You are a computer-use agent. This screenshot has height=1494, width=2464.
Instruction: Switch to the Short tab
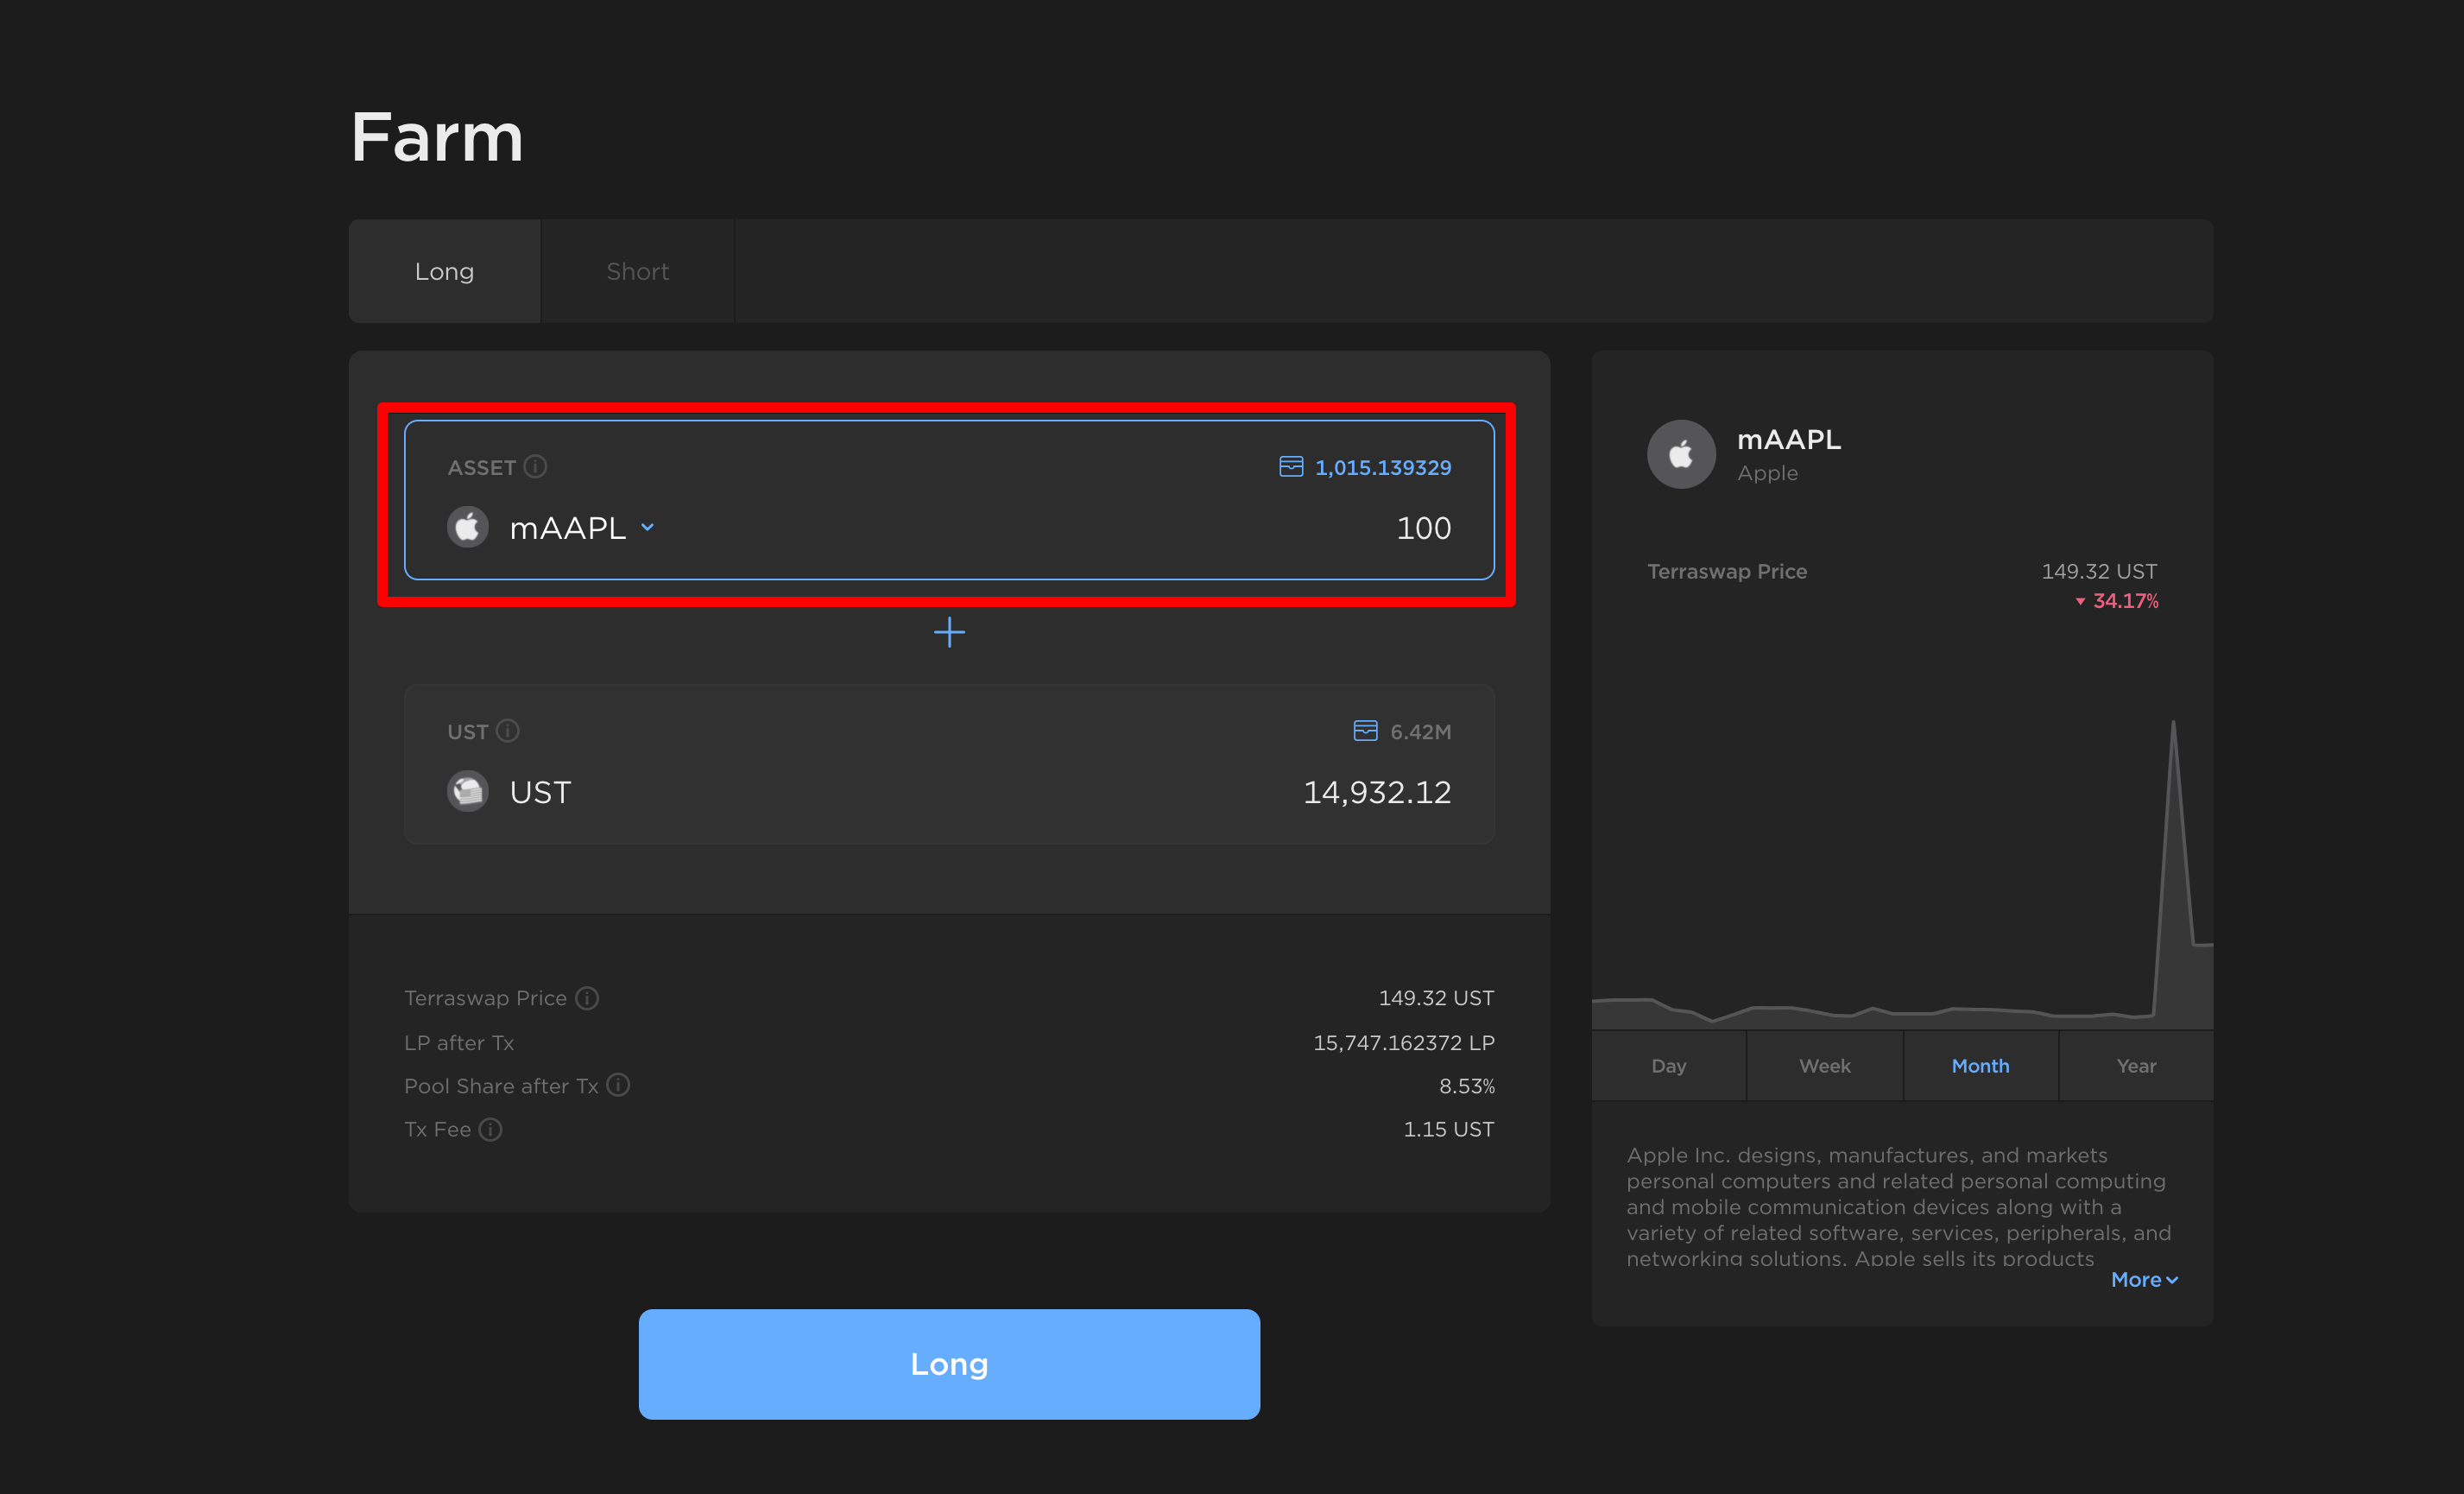[637, 271]
